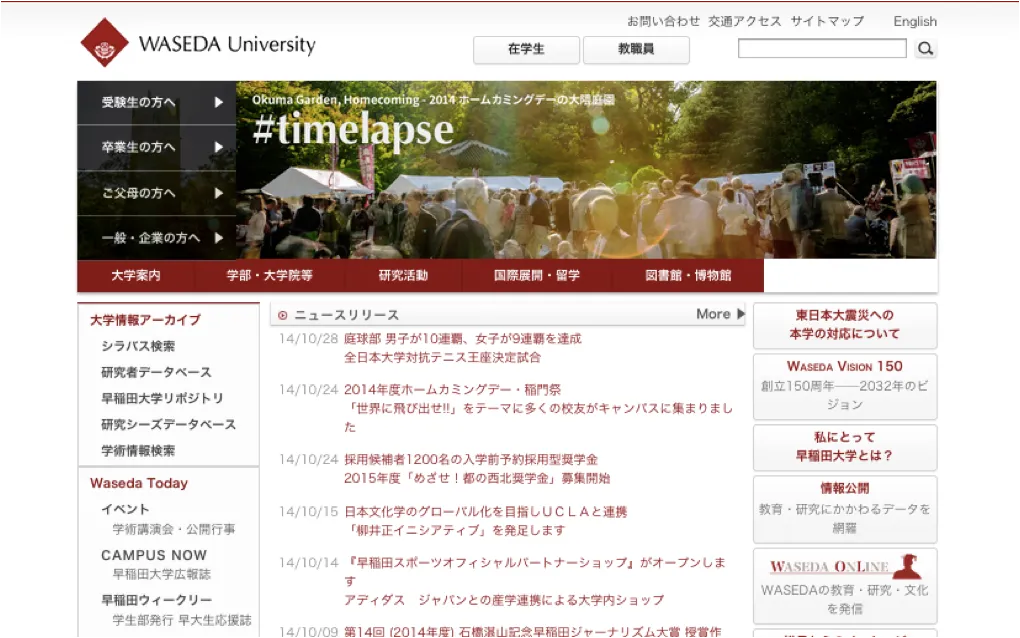This screenshot has width=1020, height=638.
Task: Click More text link in news header
Action: 713,314
